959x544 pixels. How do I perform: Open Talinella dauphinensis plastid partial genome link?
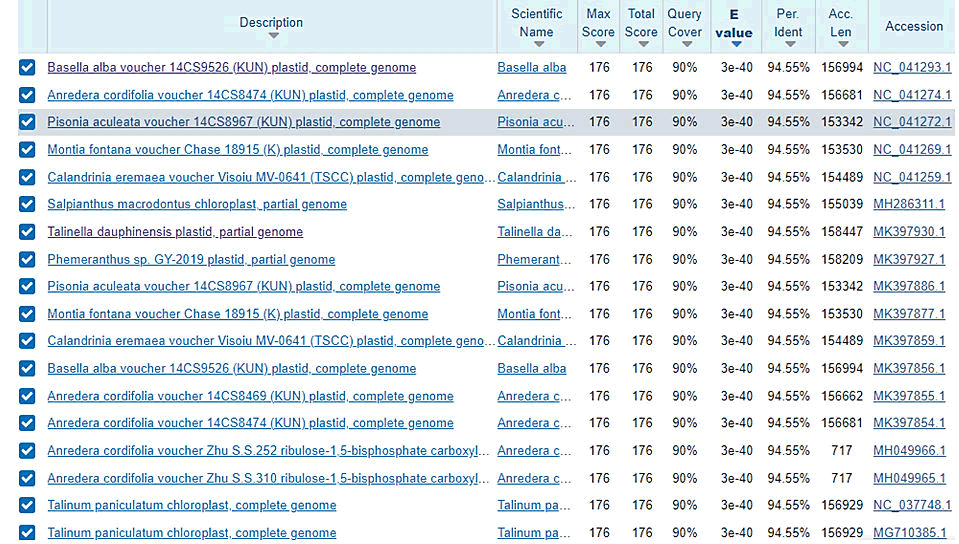pyautogui.click(x=175, y=232)
